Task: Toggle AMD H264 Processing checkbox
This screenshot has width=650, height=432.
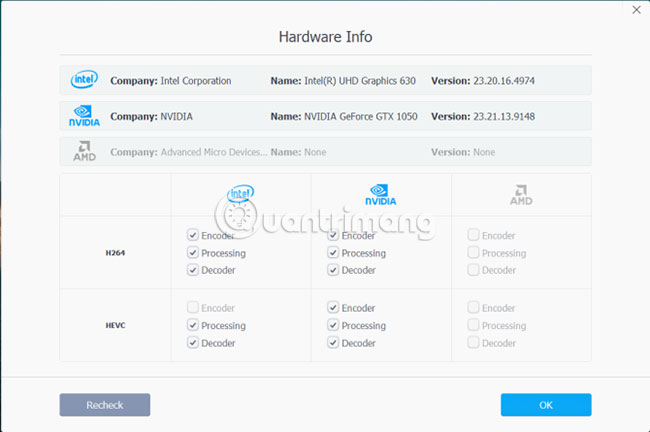Action: click(473, 252)
